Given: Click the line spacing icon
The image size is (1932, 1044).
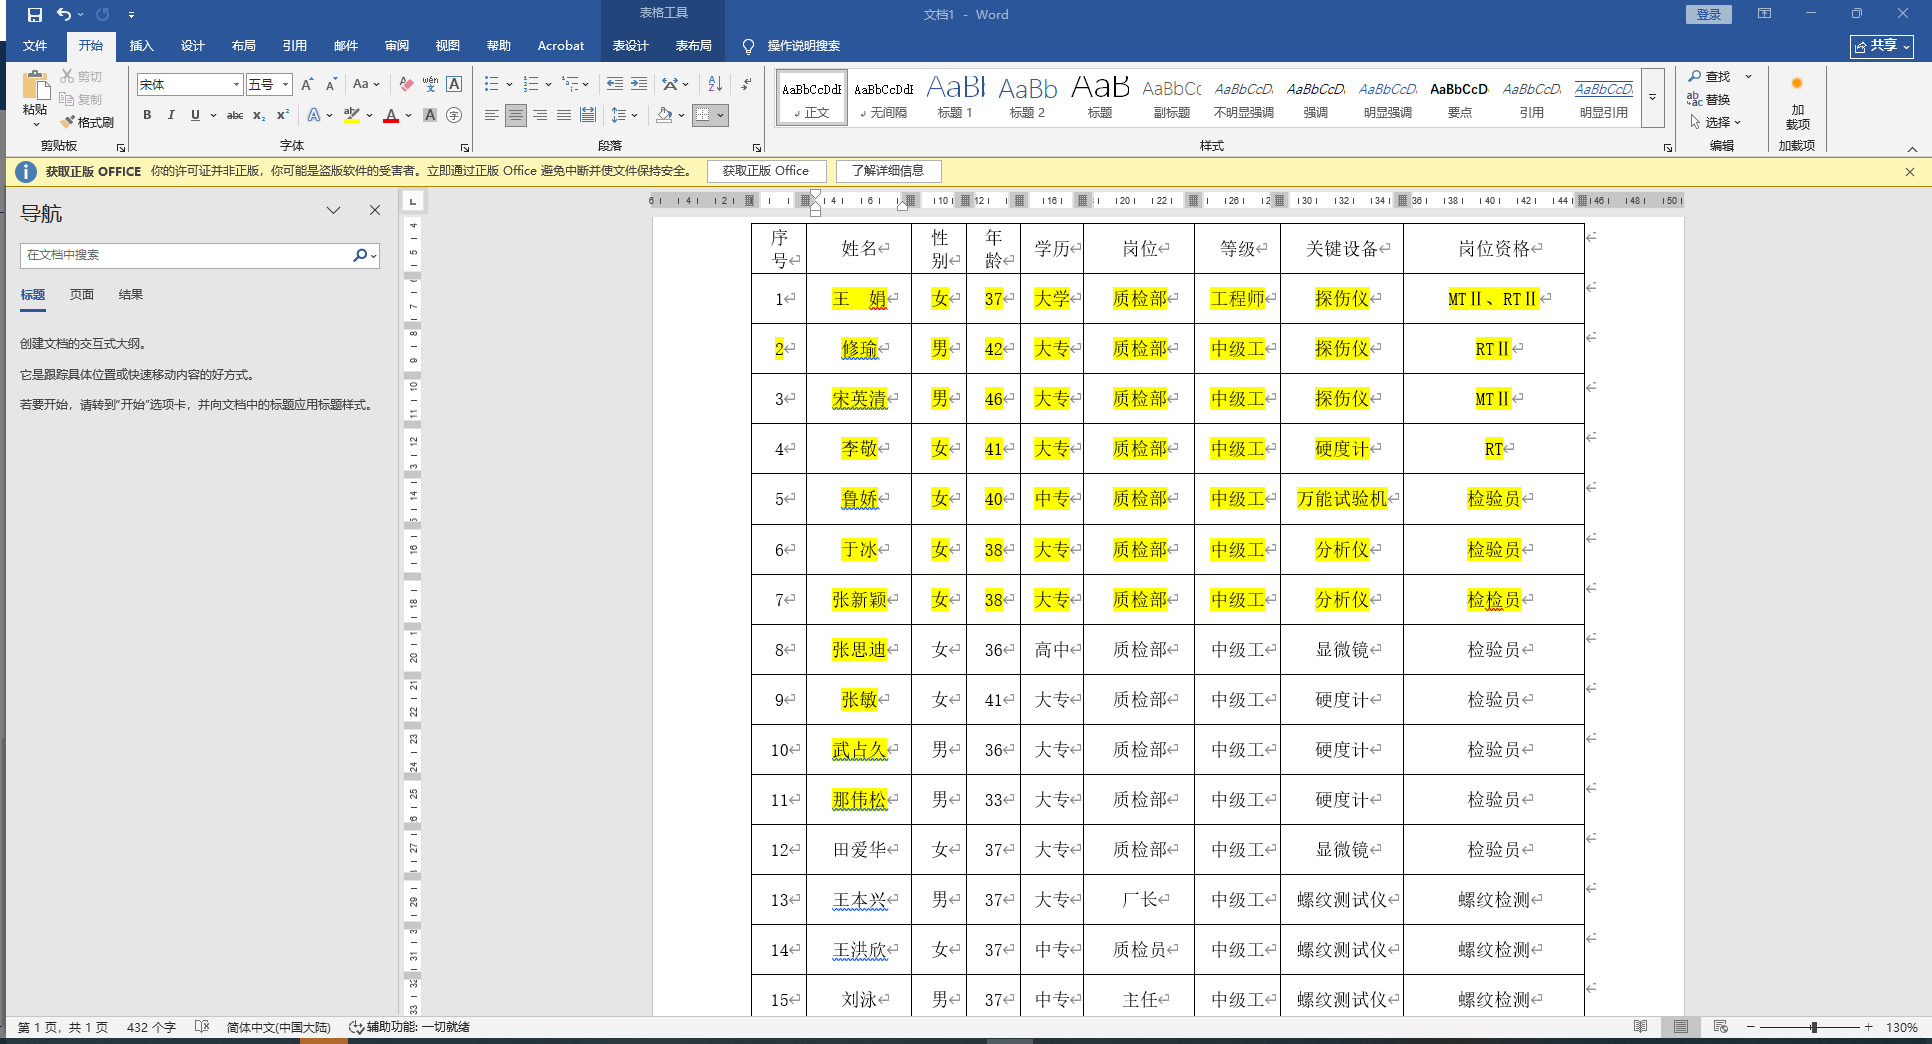Looking at the screenshot, I should coord(619,115).
